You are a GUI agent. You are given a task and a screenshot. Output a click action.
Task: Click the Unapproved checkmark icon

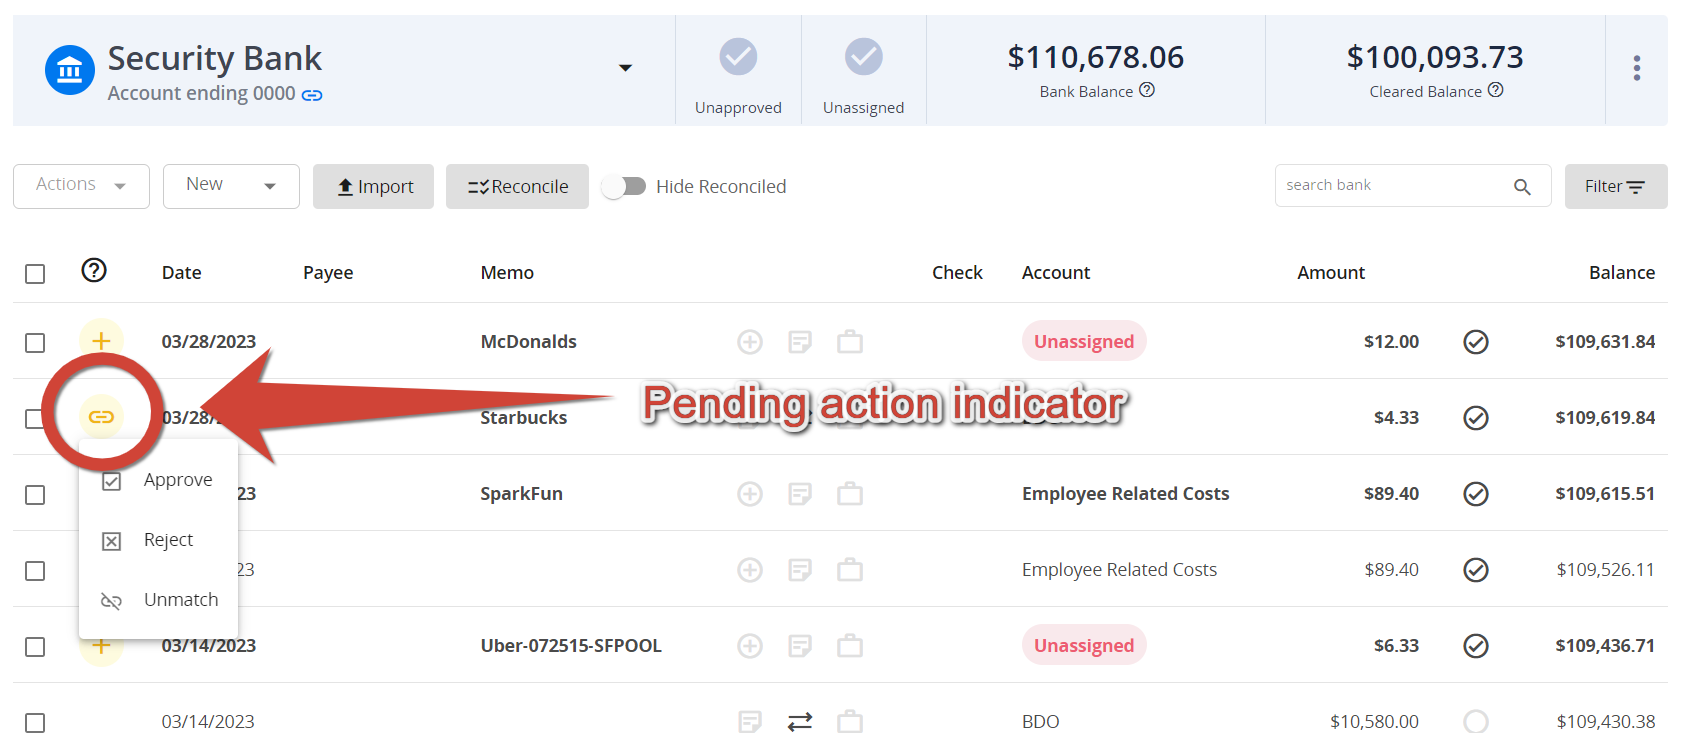(x=738, y=56)
